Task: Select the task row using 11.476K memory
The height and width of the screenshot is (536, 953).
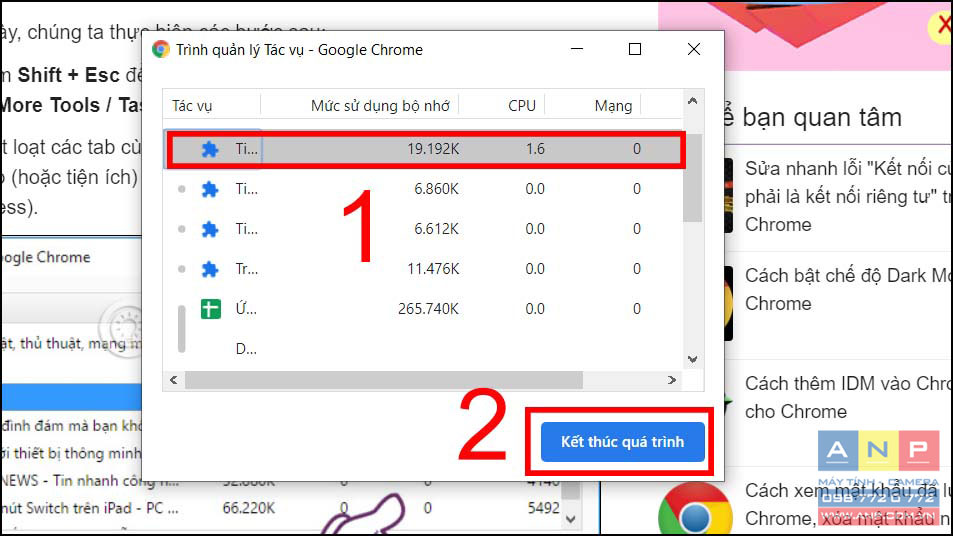Action: 423,269
